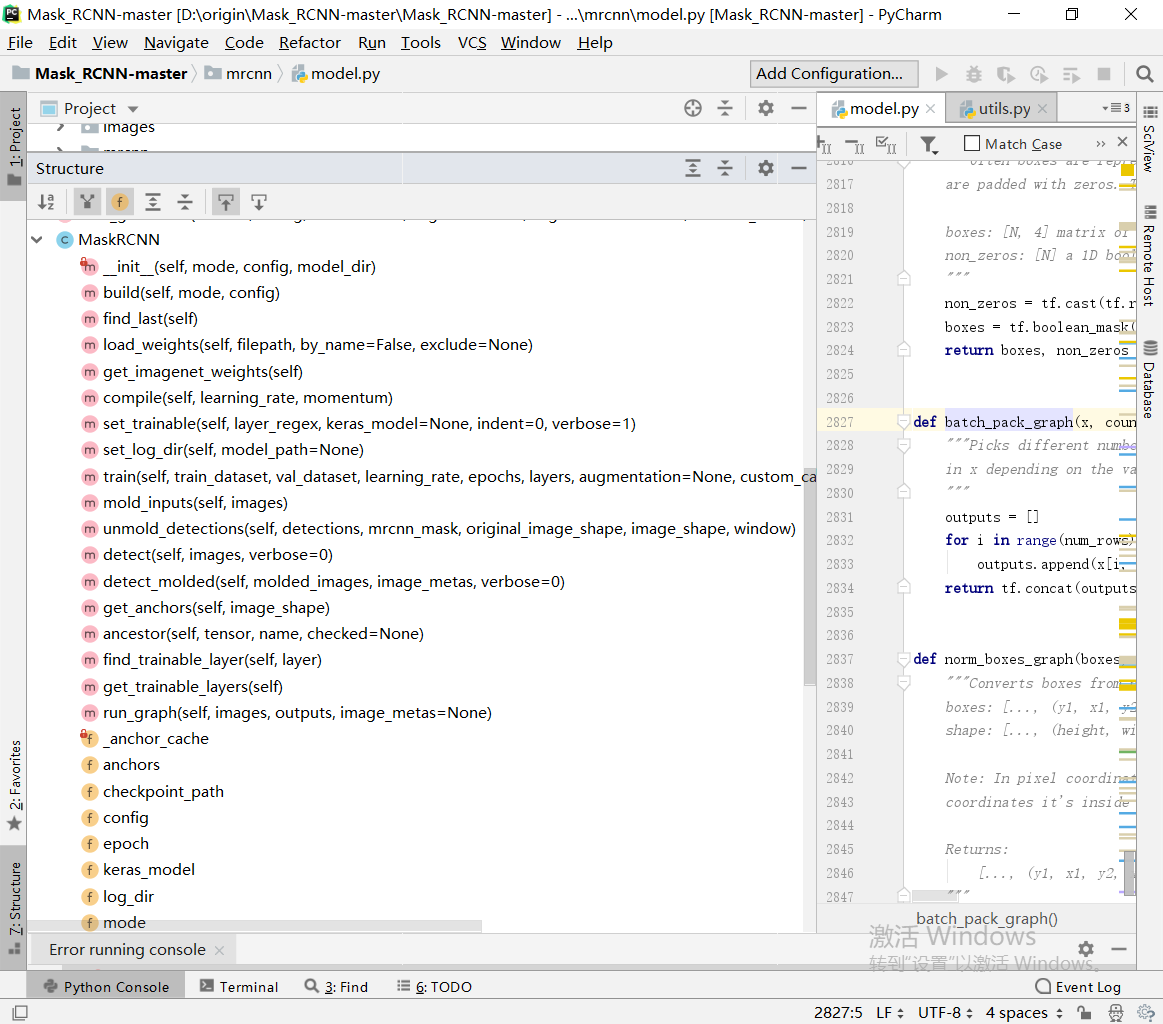Open the Python Console tool window
1163x1024 pixels.
pos(105,986)
